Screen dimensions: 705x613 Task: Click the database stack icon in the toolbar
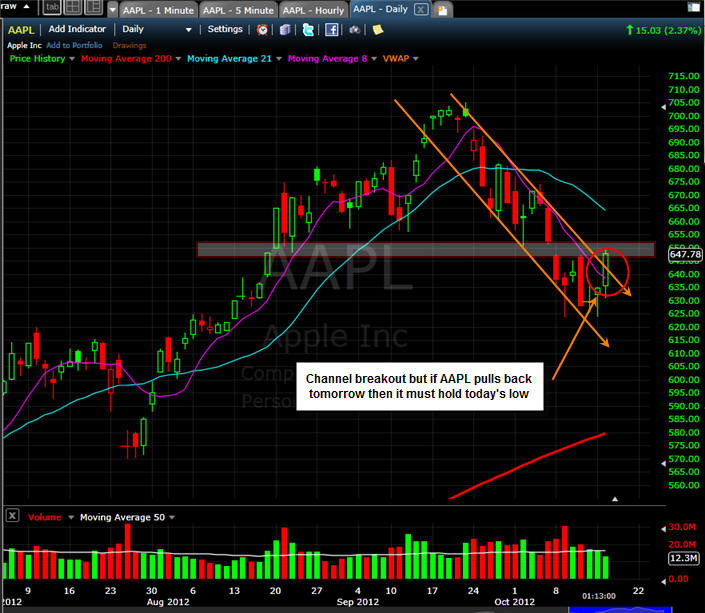point(285,30)
